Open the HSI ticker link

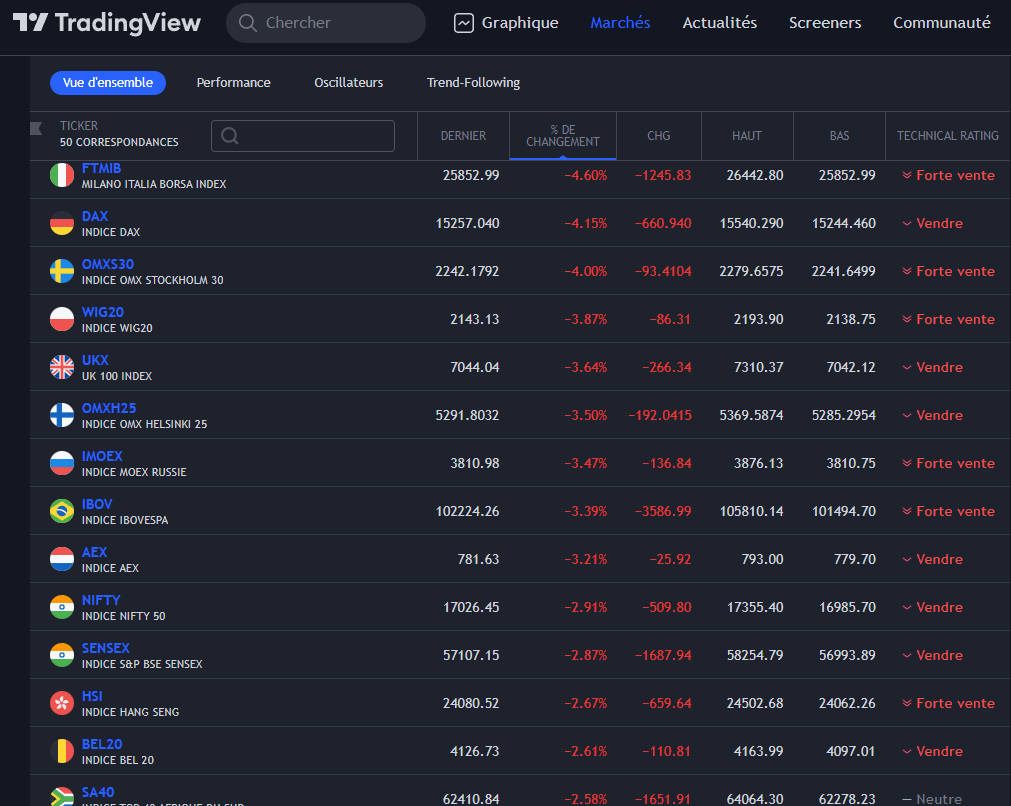coord(92,696)
